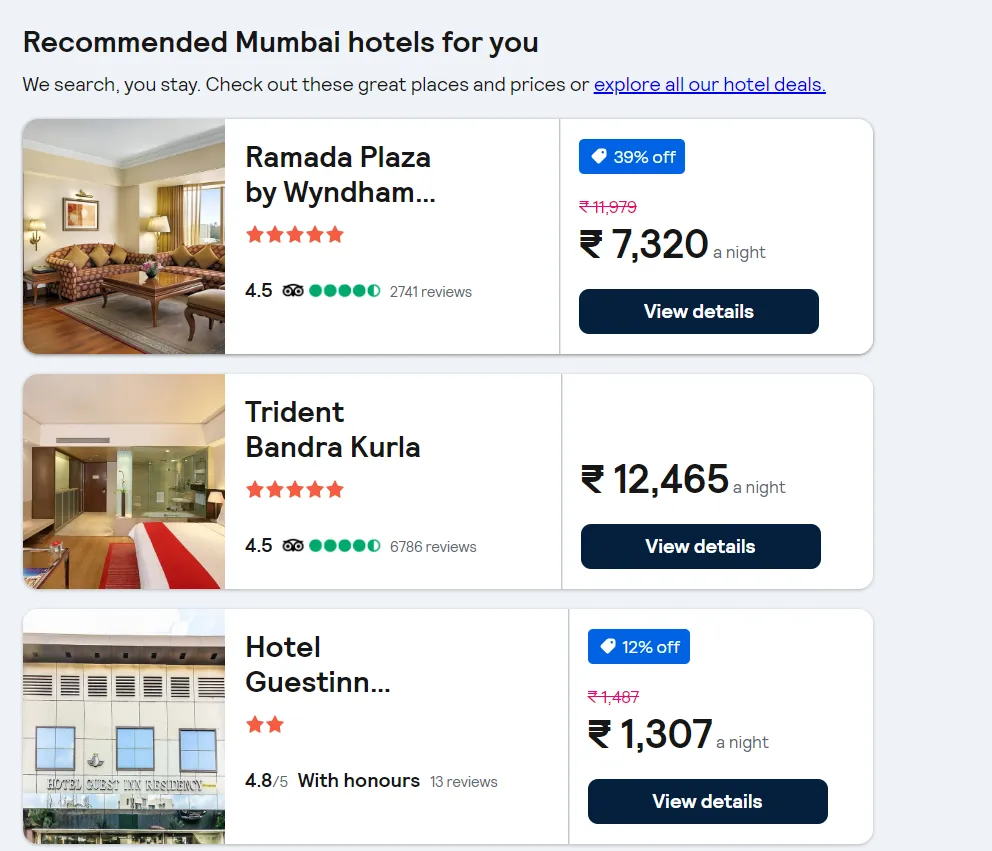The image size is (992, 851).
Task: Click Ramada Plaza TripAdvisor owl icon
Action: click(x=293, y=291)
